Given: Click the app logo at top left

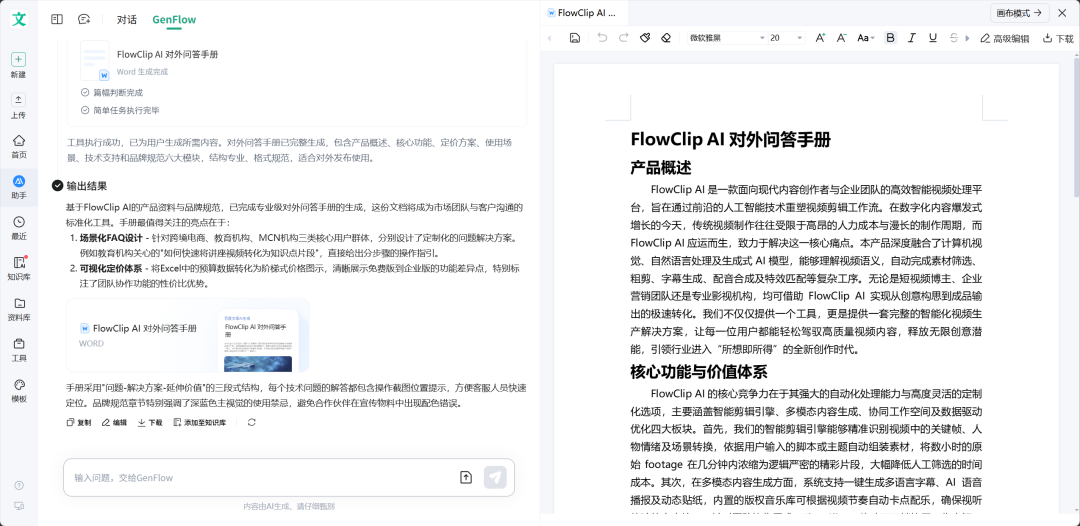Looking at the screenshot, I should click(x=19, y=19).
